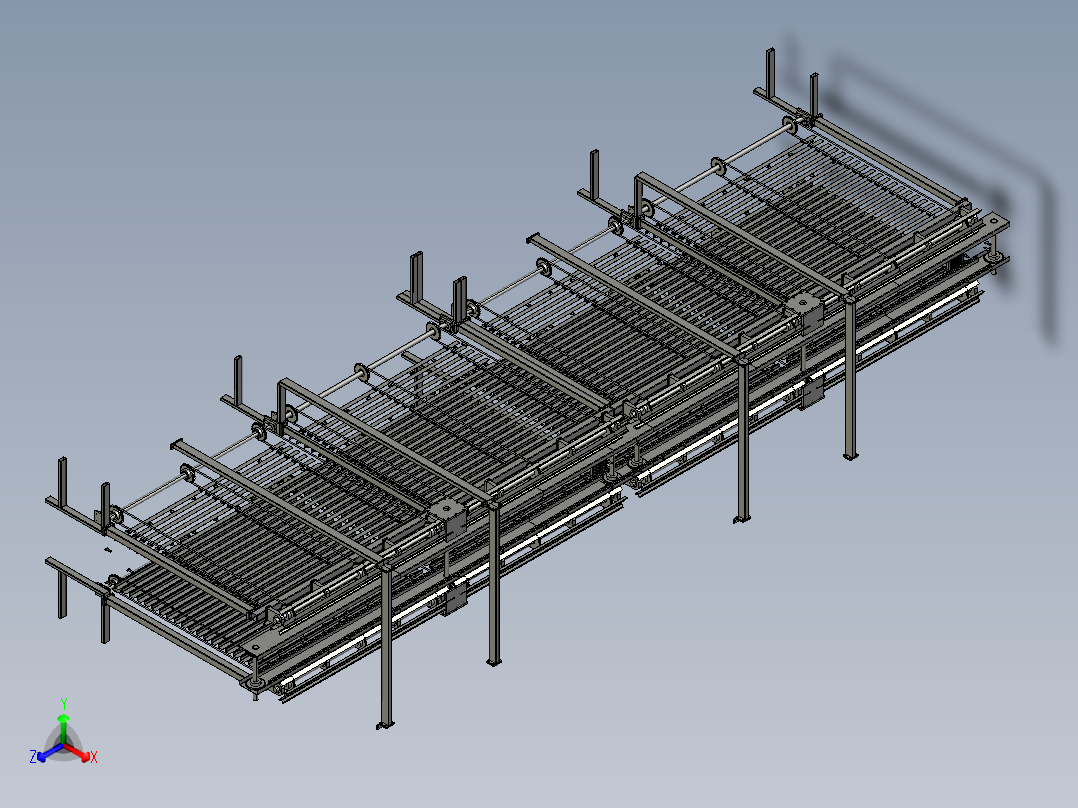Screen dimensions: 1078x808
Task: Select the frontmost support leg of the conveyor
Action: tap(386, 650)
